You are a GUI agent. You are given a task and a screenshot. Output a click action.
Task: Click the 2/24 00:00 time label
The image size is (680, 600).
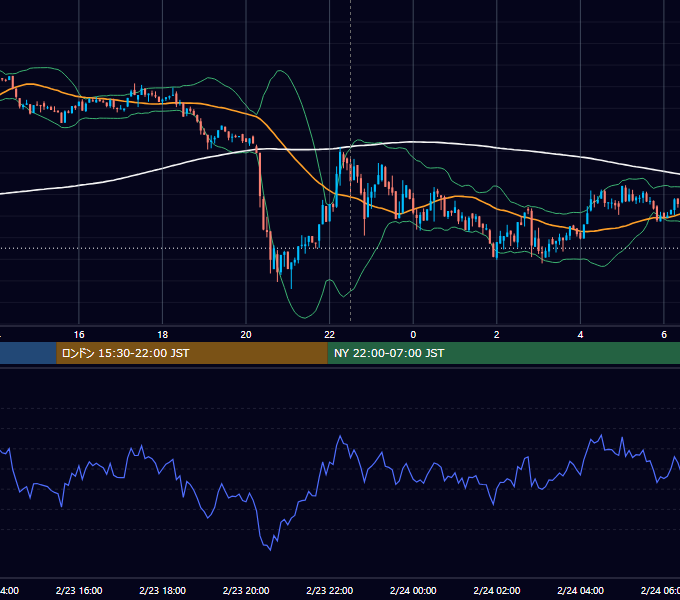413,590
